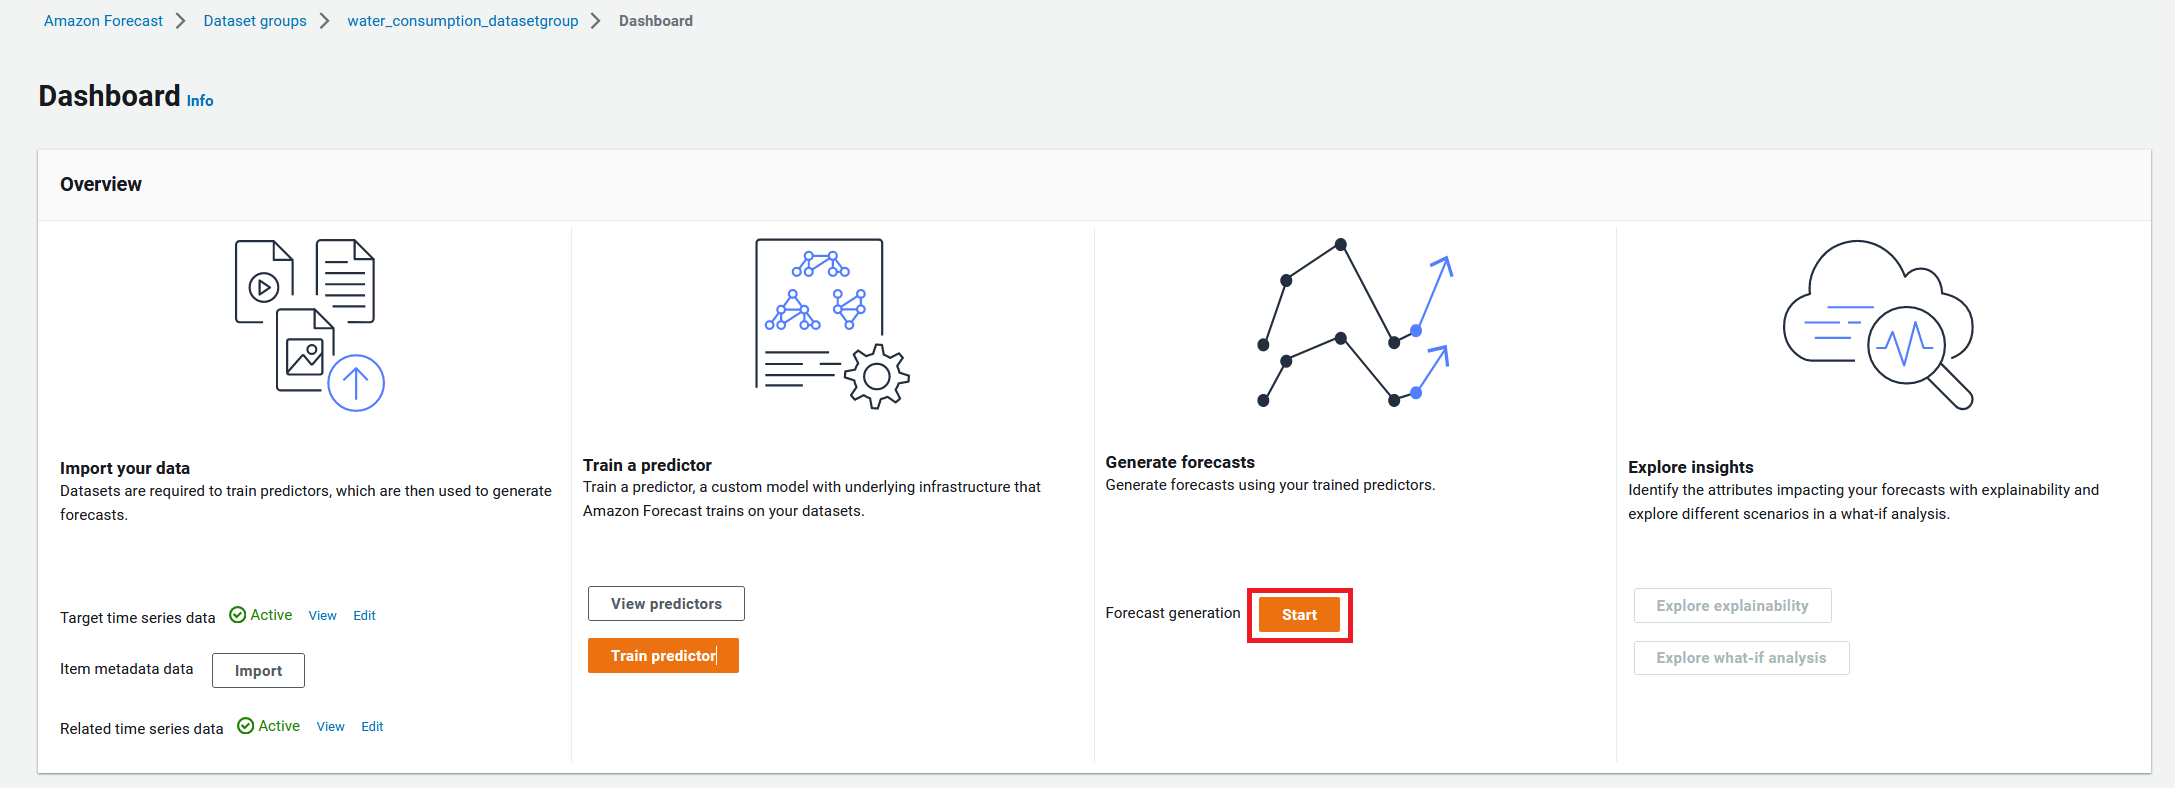View Related time series data
Viewport: 2175px width, 788px height.
pyautogui.click(x=330, y=727)
